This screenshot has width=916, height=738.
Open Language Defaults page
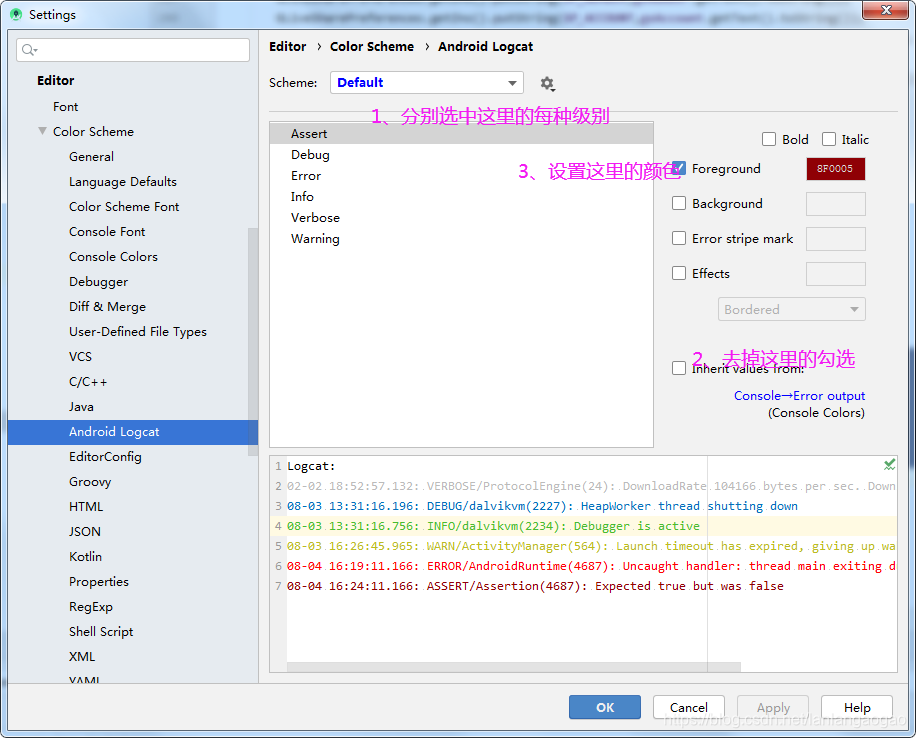coord(123,182)
